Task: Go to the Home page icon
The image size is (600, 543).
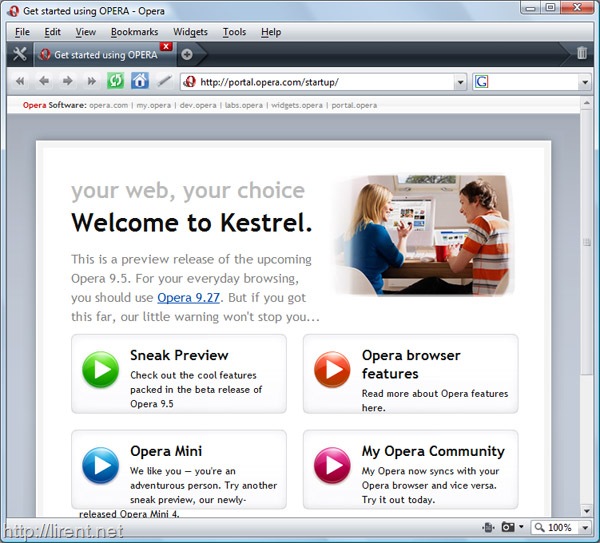Action: (140, 81)
